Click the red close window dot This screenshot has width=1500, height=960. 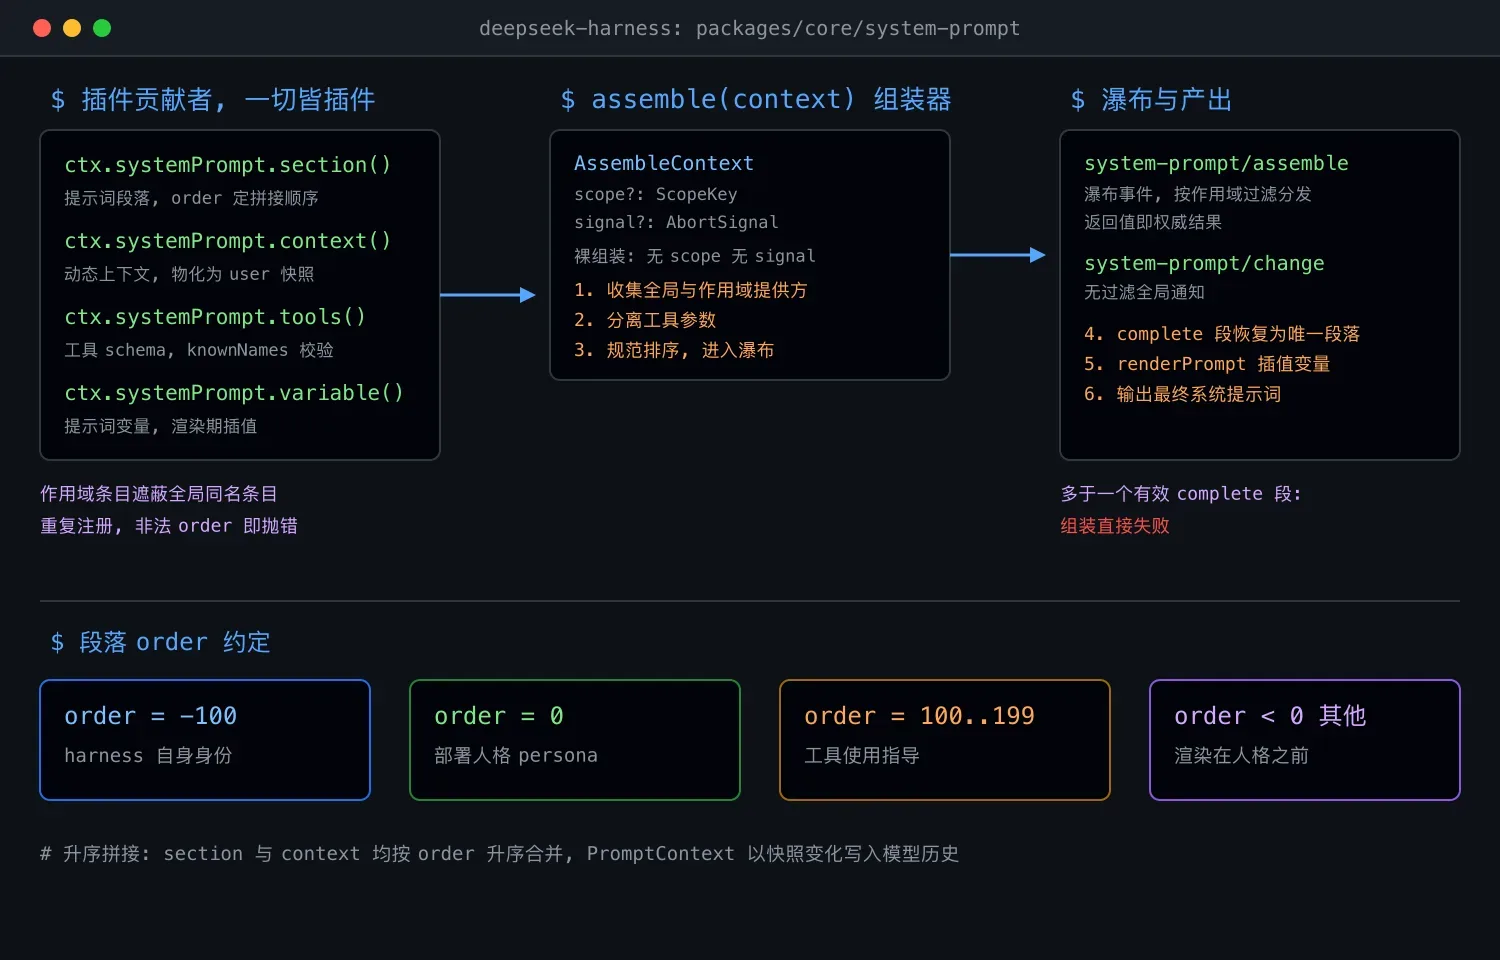[x=42, y=28]
